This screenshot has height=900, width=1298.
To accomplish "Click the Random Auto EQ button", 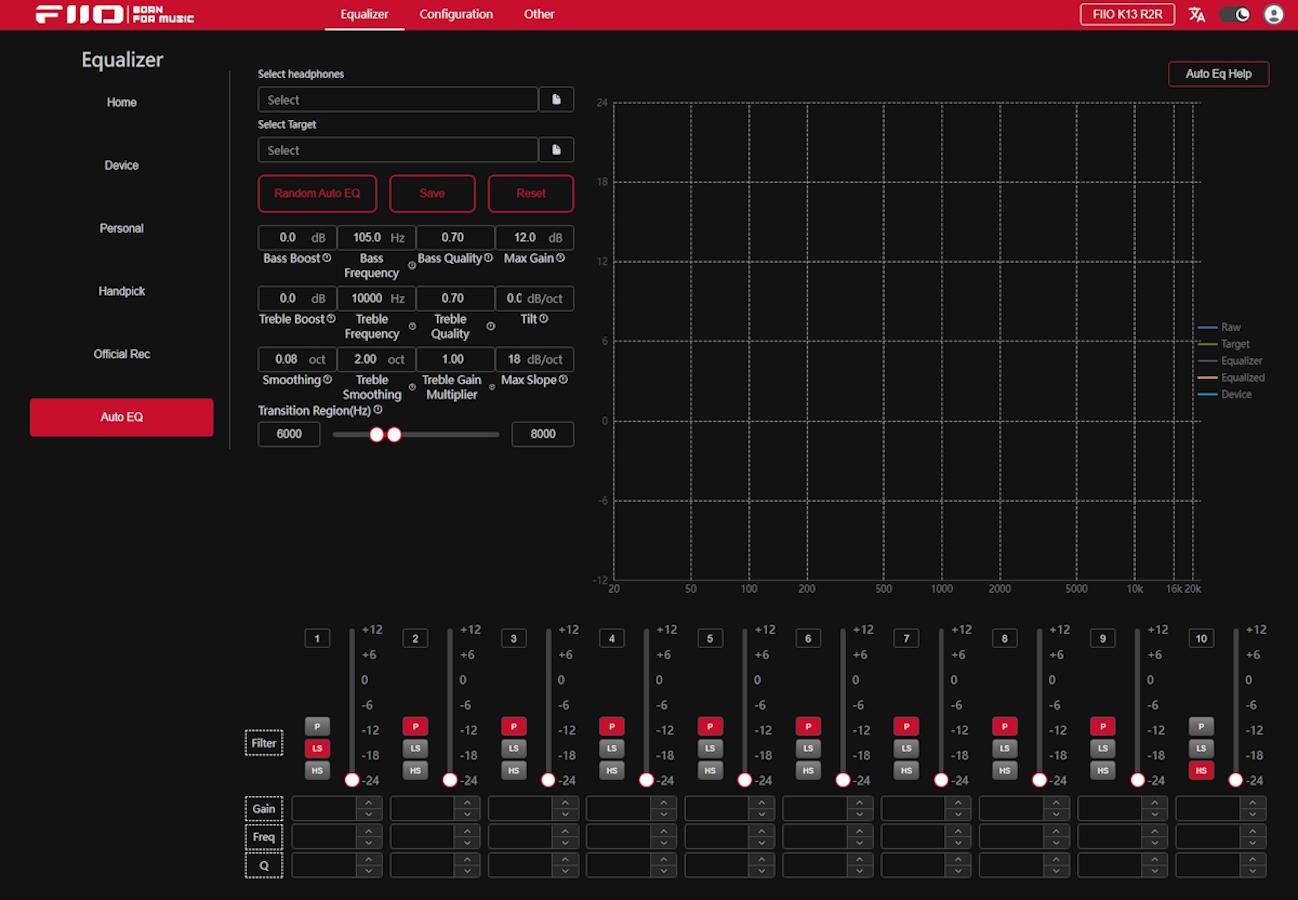I will [317, 193].
